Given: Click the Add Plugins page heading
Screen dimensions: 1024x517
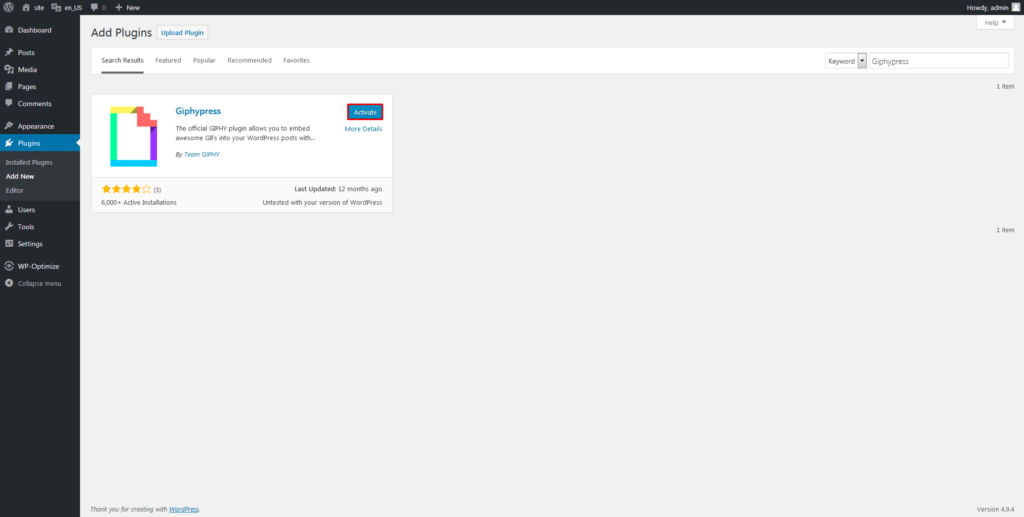Looking at the screenshot, I should pyautogui.click(x=121, y=32).
